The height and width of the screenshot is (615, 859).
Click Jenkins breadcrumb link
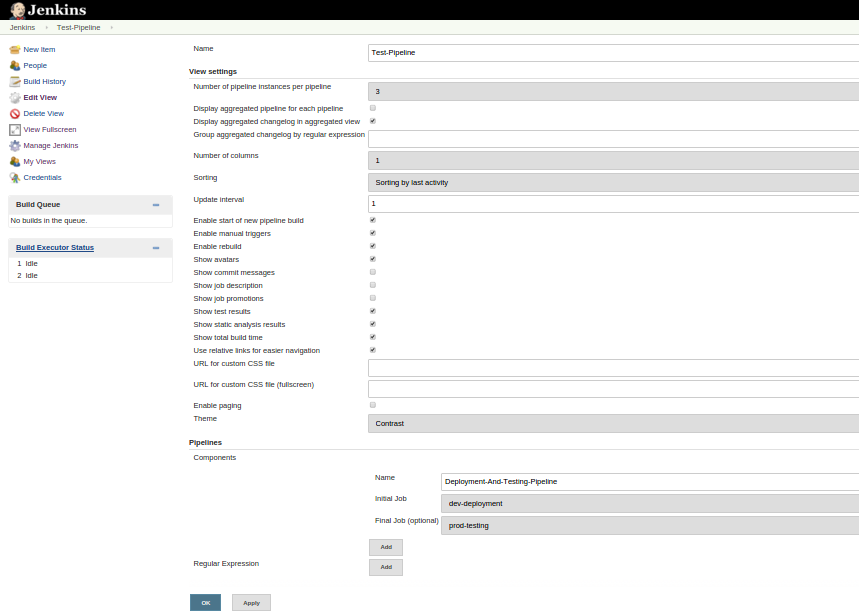point(22,27)
